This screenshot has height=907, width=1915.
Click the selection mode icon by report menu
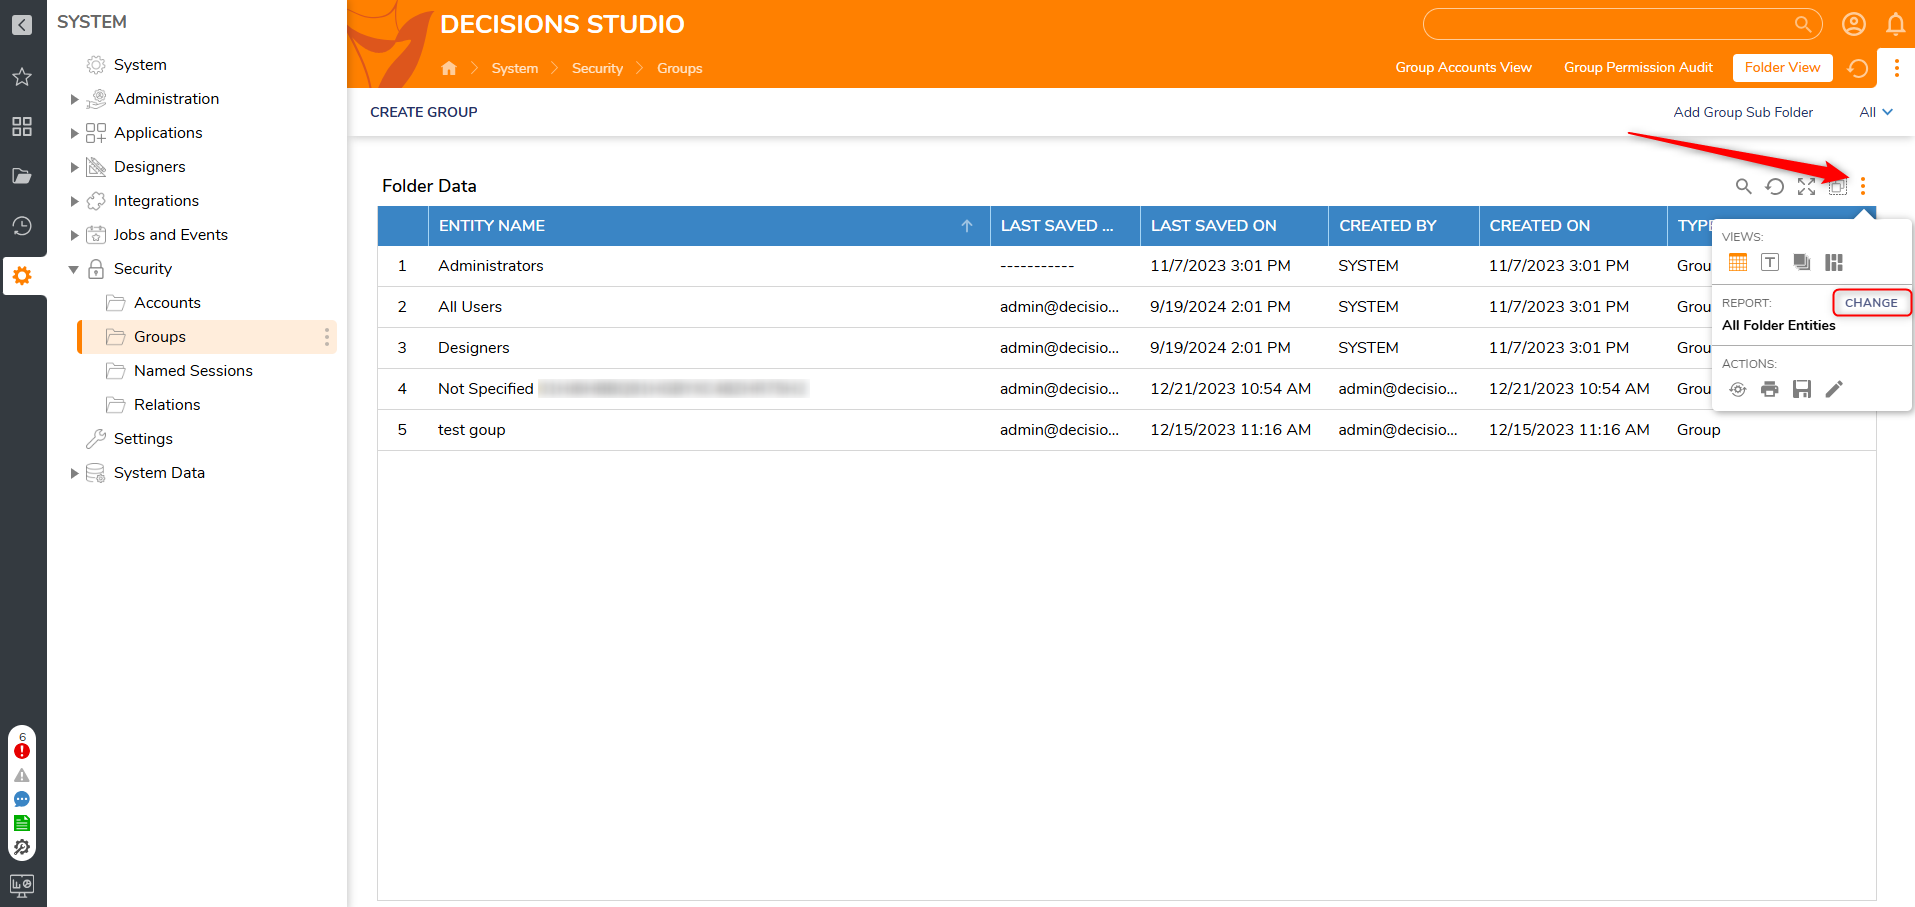tap(1837, 187)
